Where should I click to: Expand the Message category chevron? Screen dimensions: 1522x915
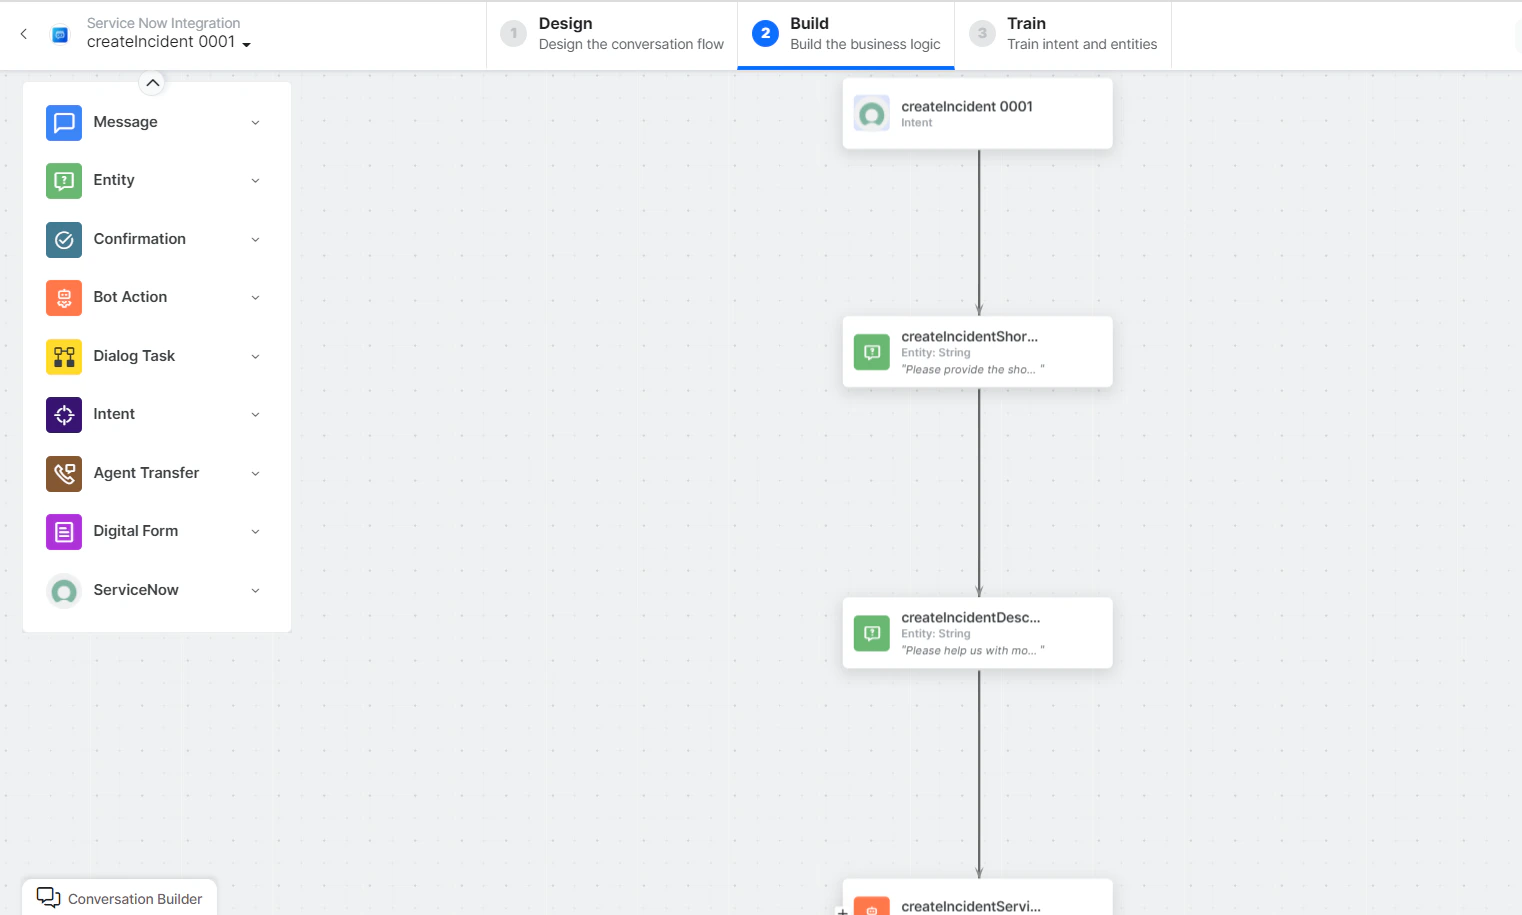tap(255, 122)
